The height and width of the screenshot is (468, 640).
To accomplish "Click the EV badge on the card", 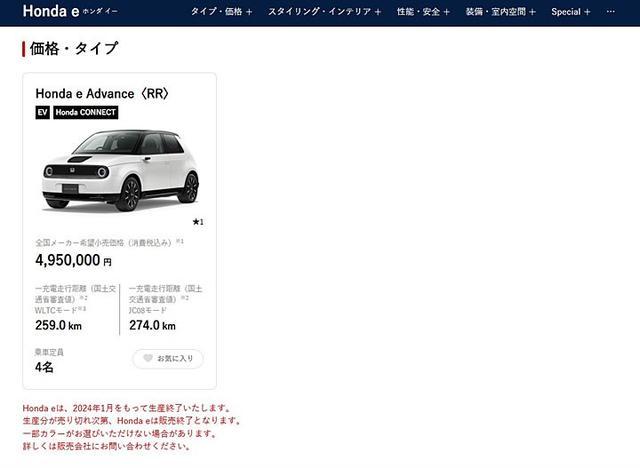I will click(42, 113).
